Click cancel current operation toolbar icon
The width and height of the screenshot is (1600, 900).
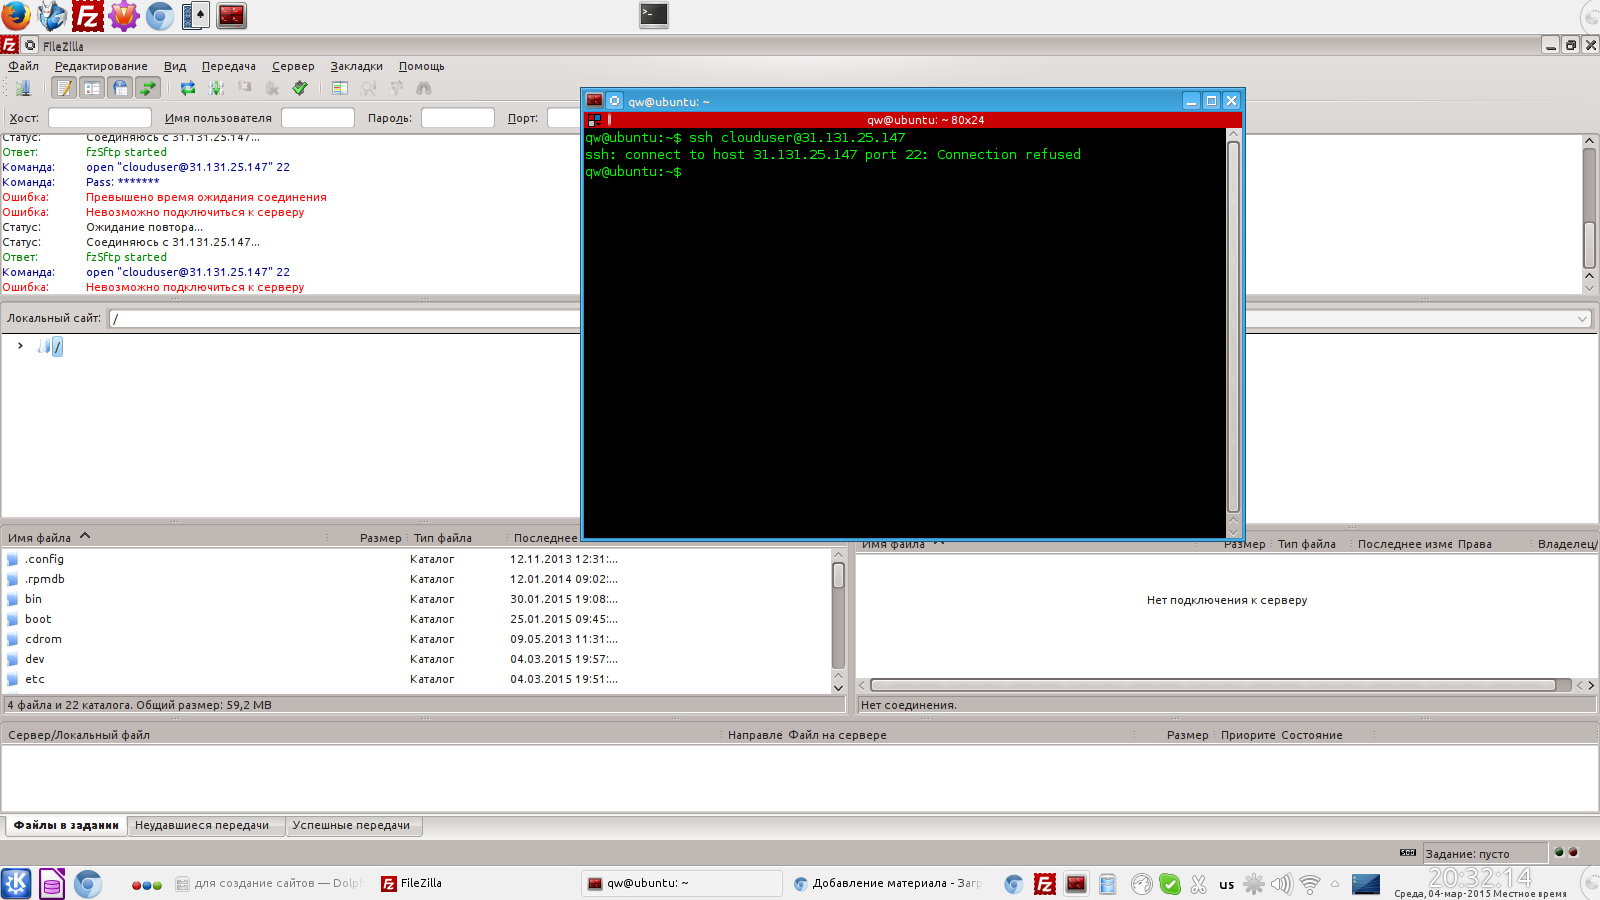pyautogui.click(x=244, y=88)
